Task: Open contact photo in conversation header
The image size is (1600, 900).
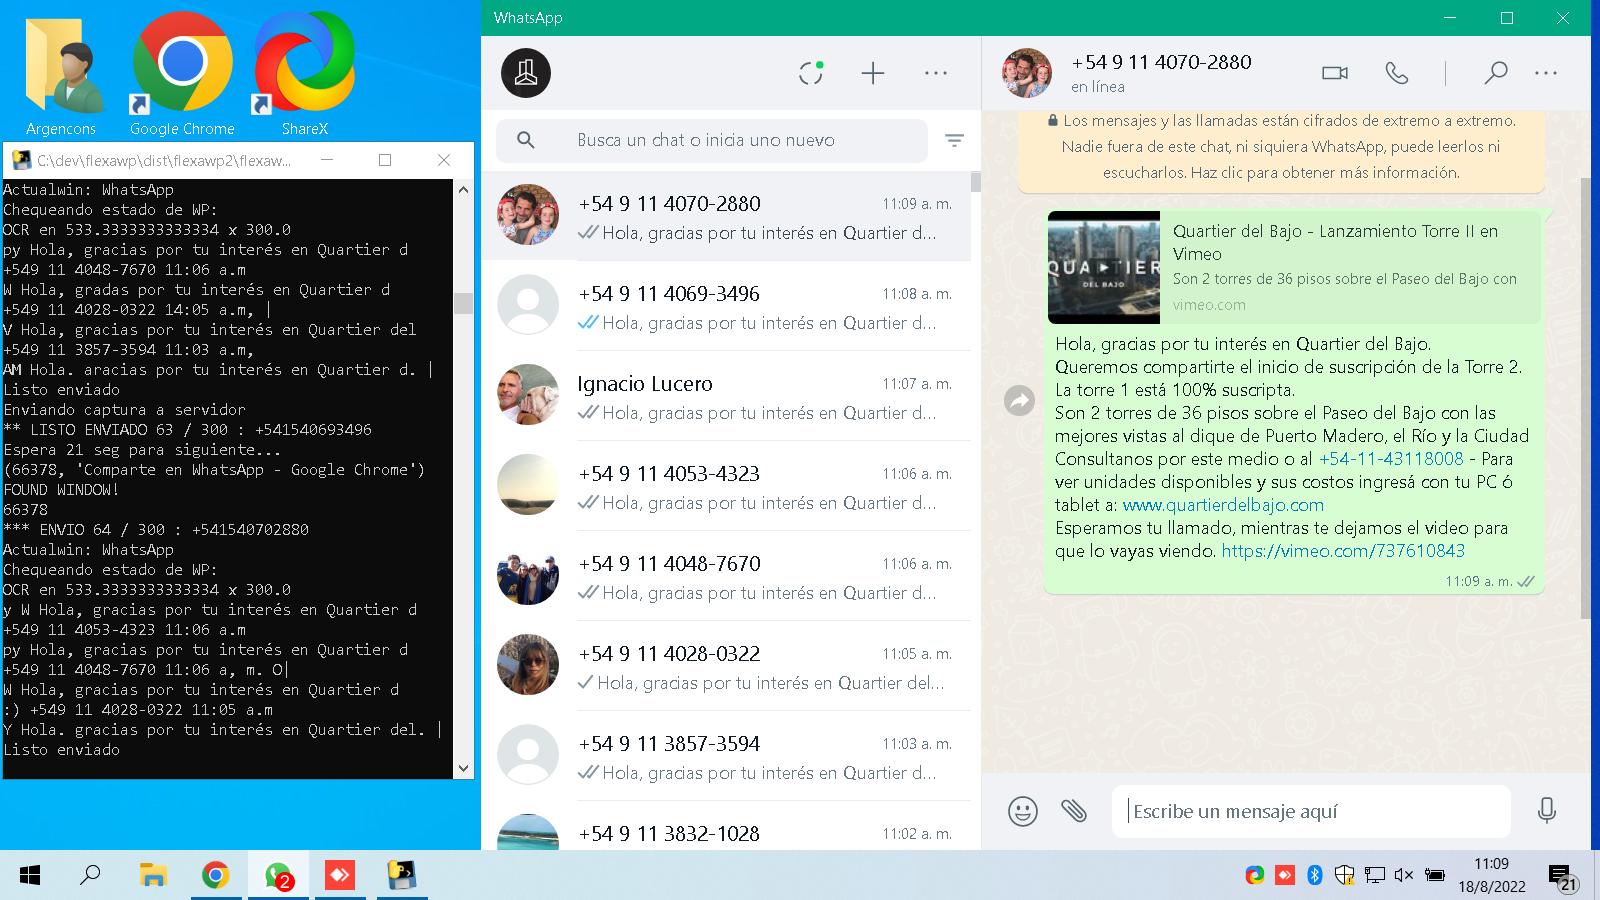Action: (1027, 73)
